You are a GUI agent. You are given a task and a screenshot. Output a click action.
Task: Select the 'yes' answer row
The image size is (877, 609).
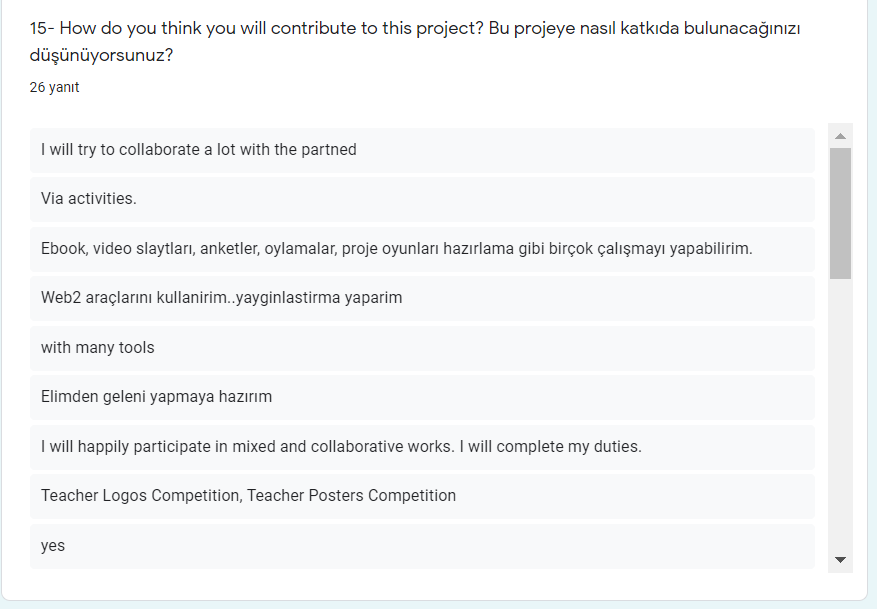(52, 546)
